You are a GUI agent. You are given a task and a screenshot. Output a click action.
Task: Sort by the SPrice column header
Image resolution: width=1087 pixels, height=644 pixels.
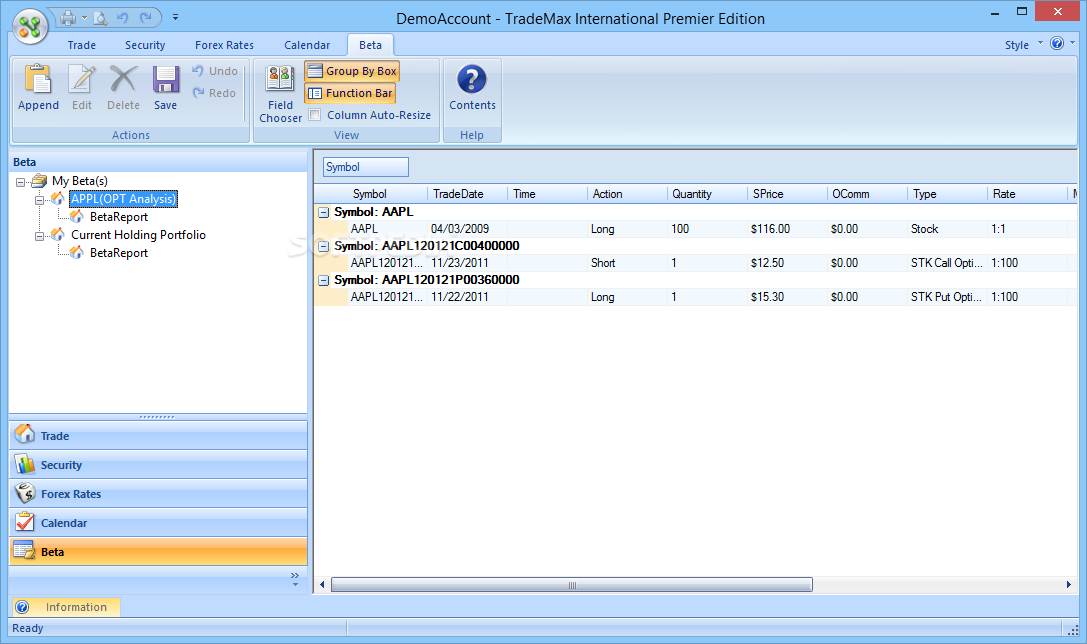tap(788, 194)
